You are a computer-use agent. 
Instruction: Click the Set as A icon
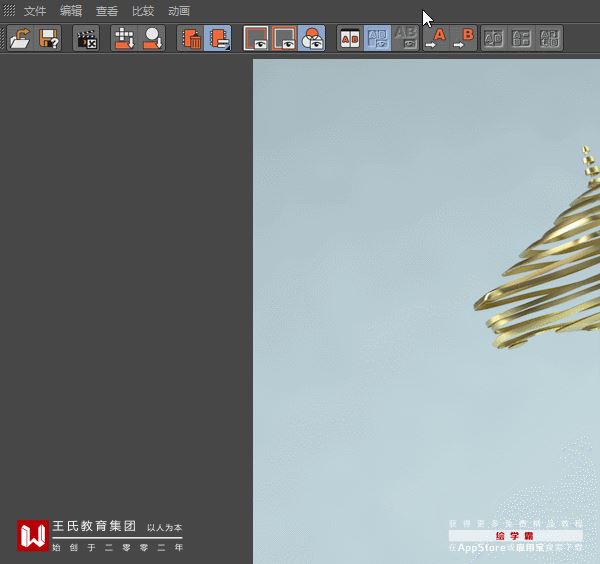tap(436, 38)
